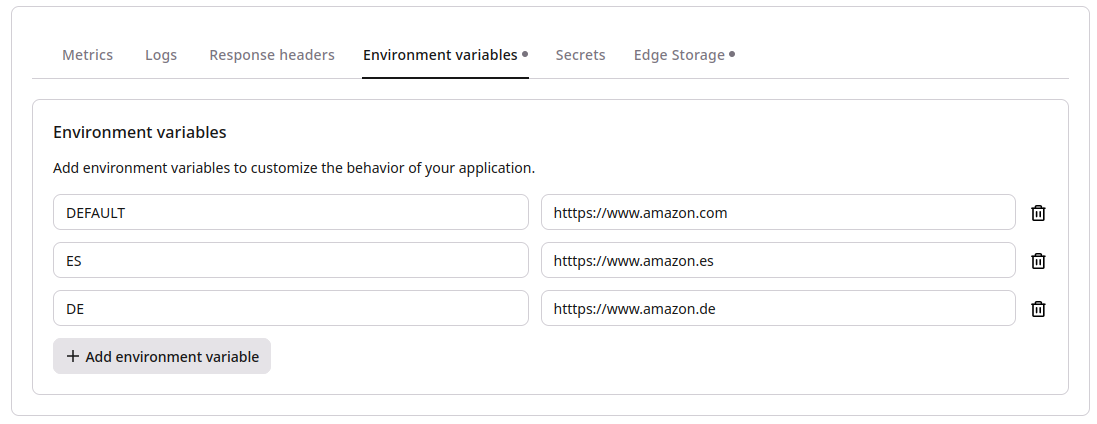
Task: Switch to the Logs tab
Action: coord(161,55)
